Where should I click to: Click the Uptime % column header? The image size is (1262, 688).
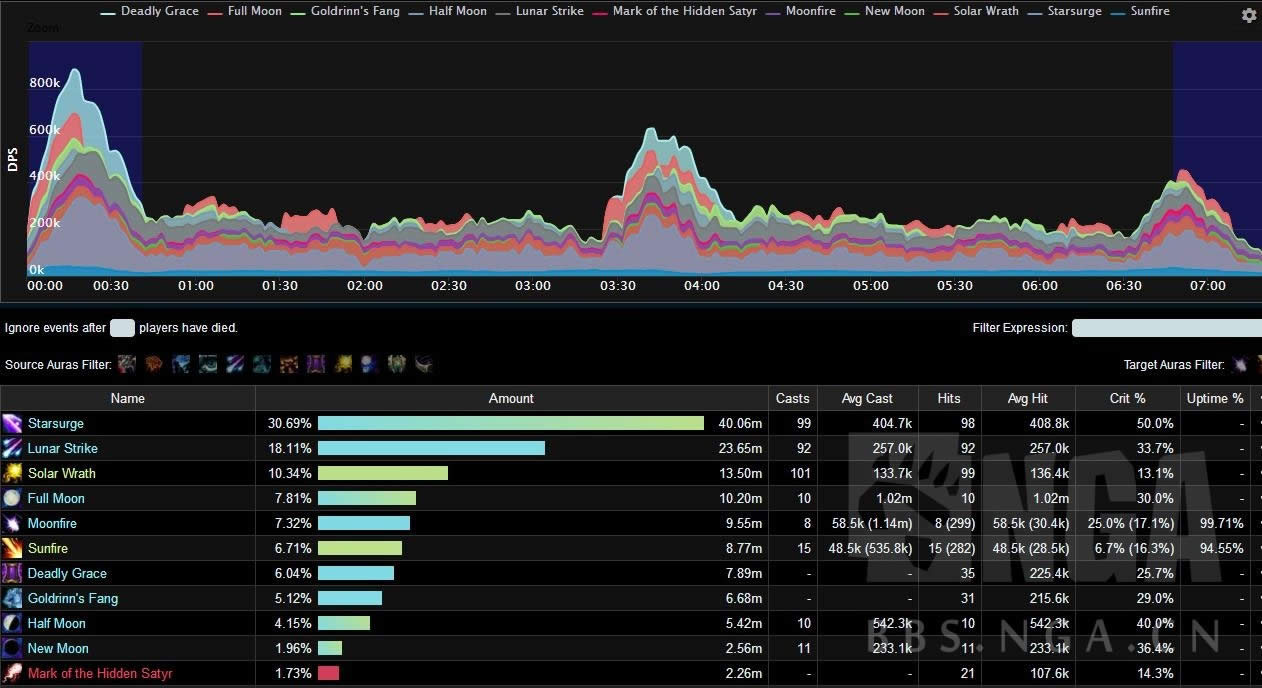click(x=1215, y=398)
